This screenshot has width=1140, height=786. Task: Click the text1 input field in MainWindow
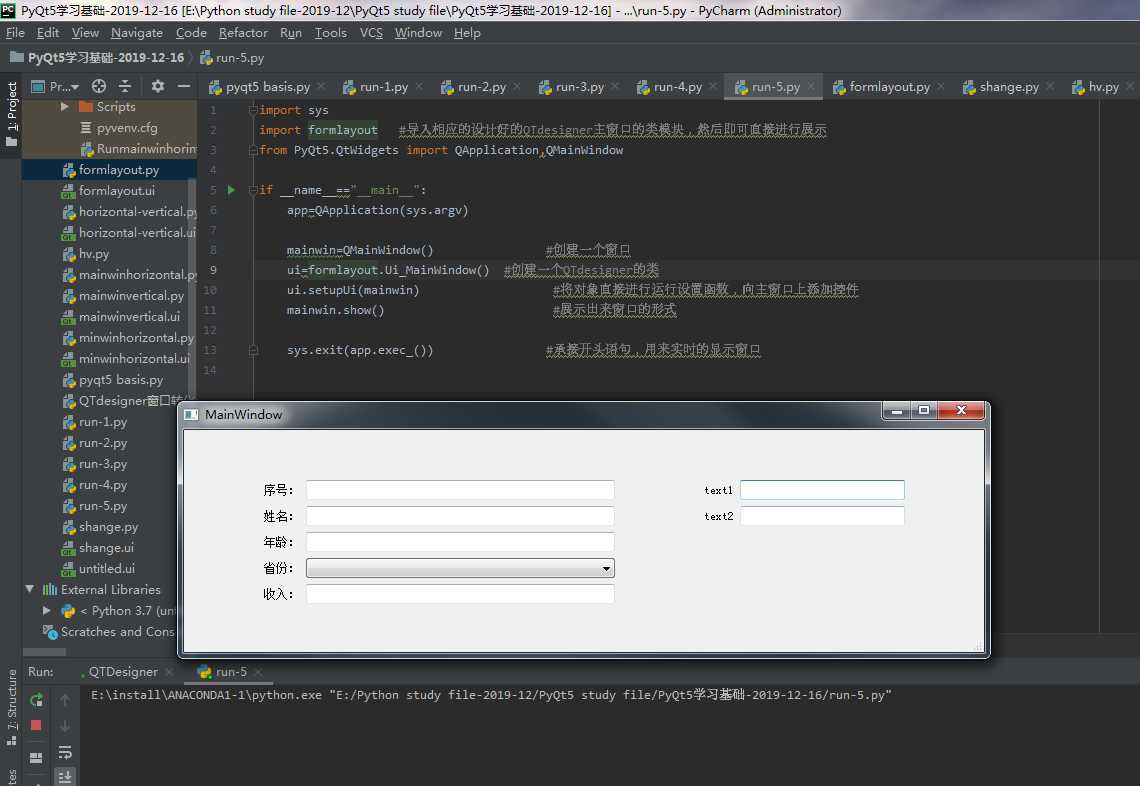[x=822, y=490]
